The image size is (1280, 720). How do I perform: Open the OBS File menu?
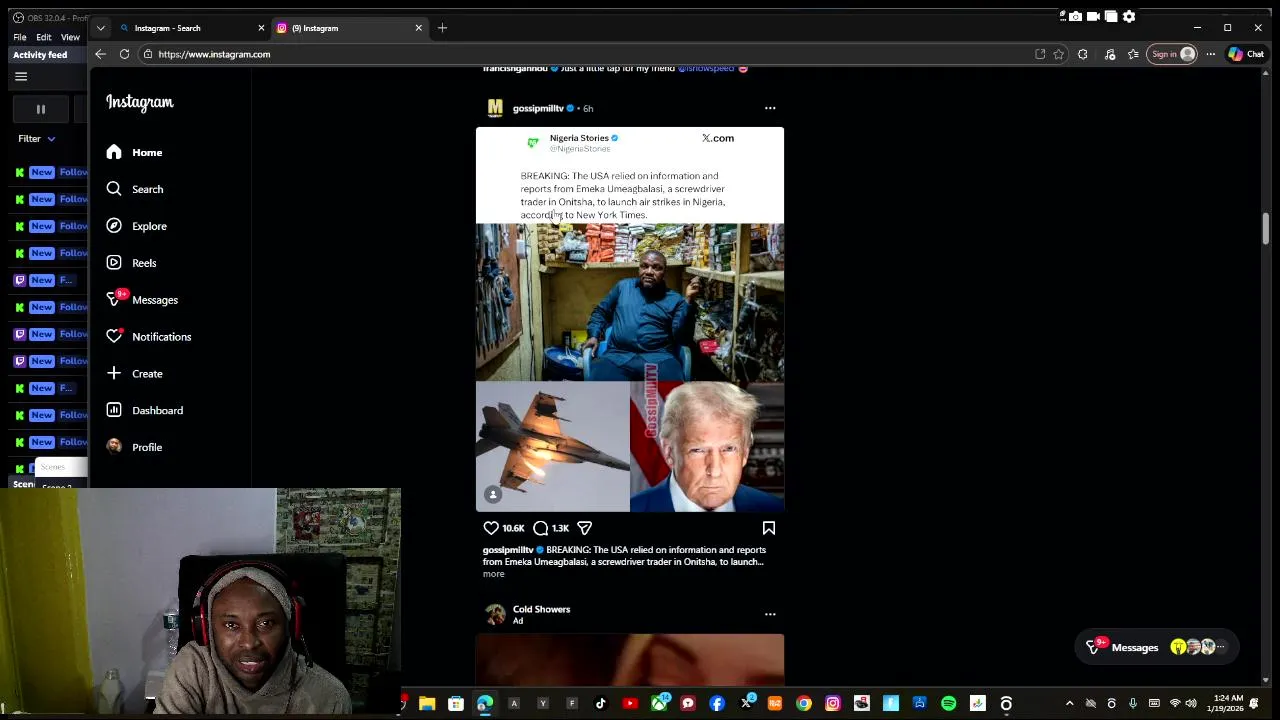tap(20, 37)
